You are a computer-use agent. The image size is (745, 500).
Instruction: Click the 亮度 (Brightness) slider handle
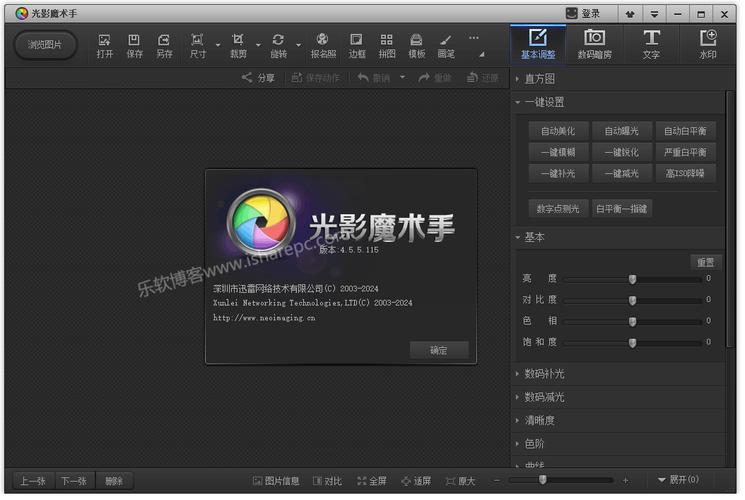tap(632, 279)
